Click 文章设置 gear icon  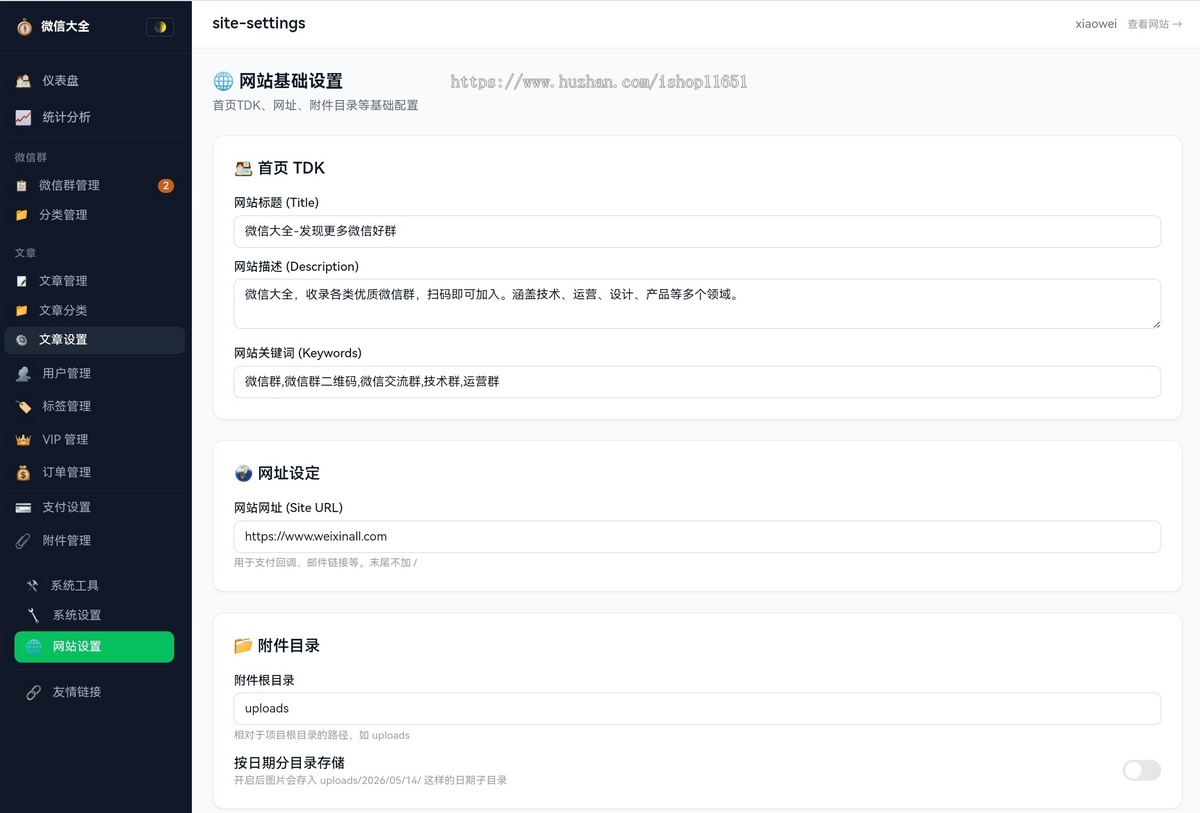(x=21, y=340)
